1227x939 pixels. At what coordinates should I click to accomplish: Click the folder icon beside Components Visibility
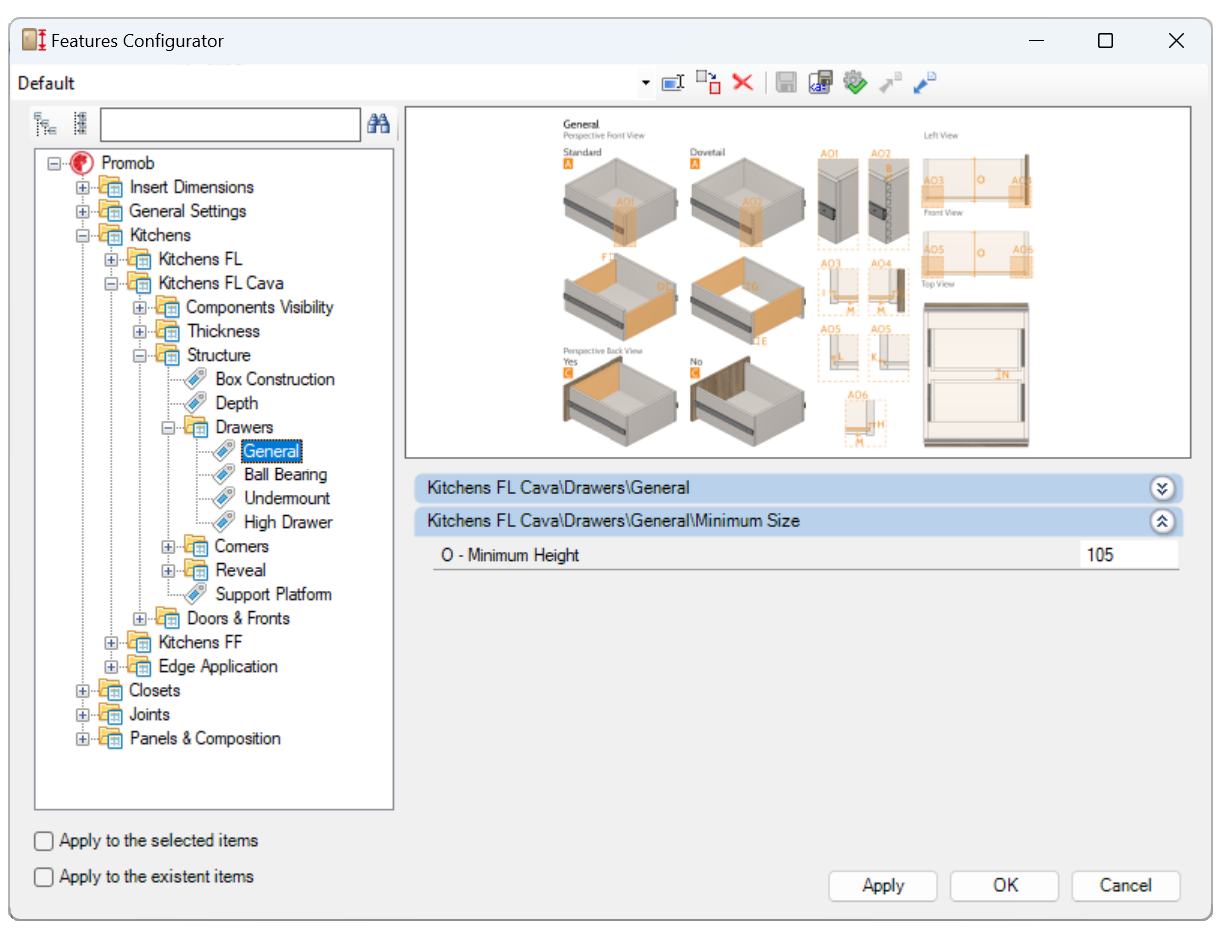tap(167, 307)
